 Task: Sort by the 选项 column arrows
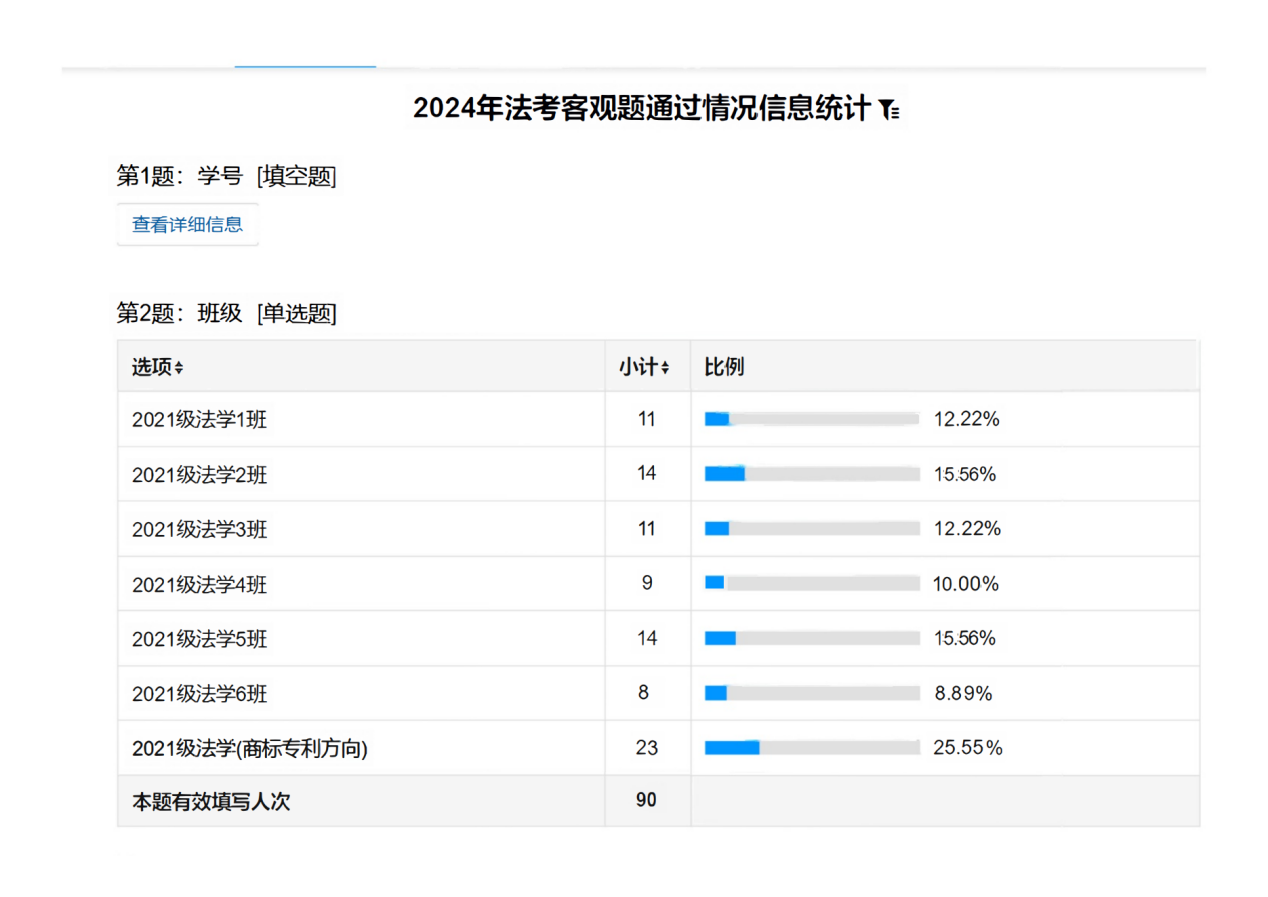point(179,368)
